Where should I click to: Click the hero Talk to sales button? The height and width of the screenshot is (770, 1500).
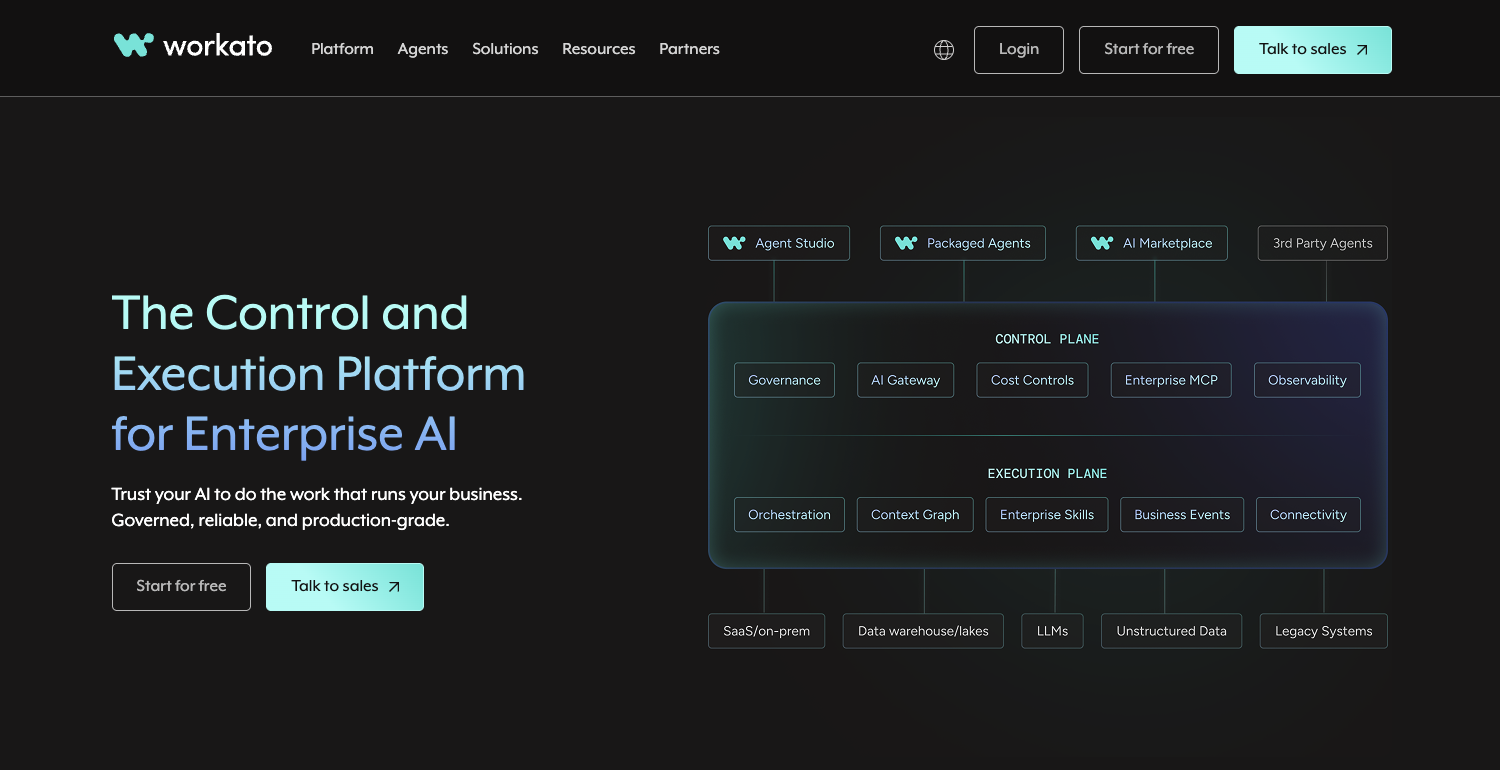[x=345, y=587]
